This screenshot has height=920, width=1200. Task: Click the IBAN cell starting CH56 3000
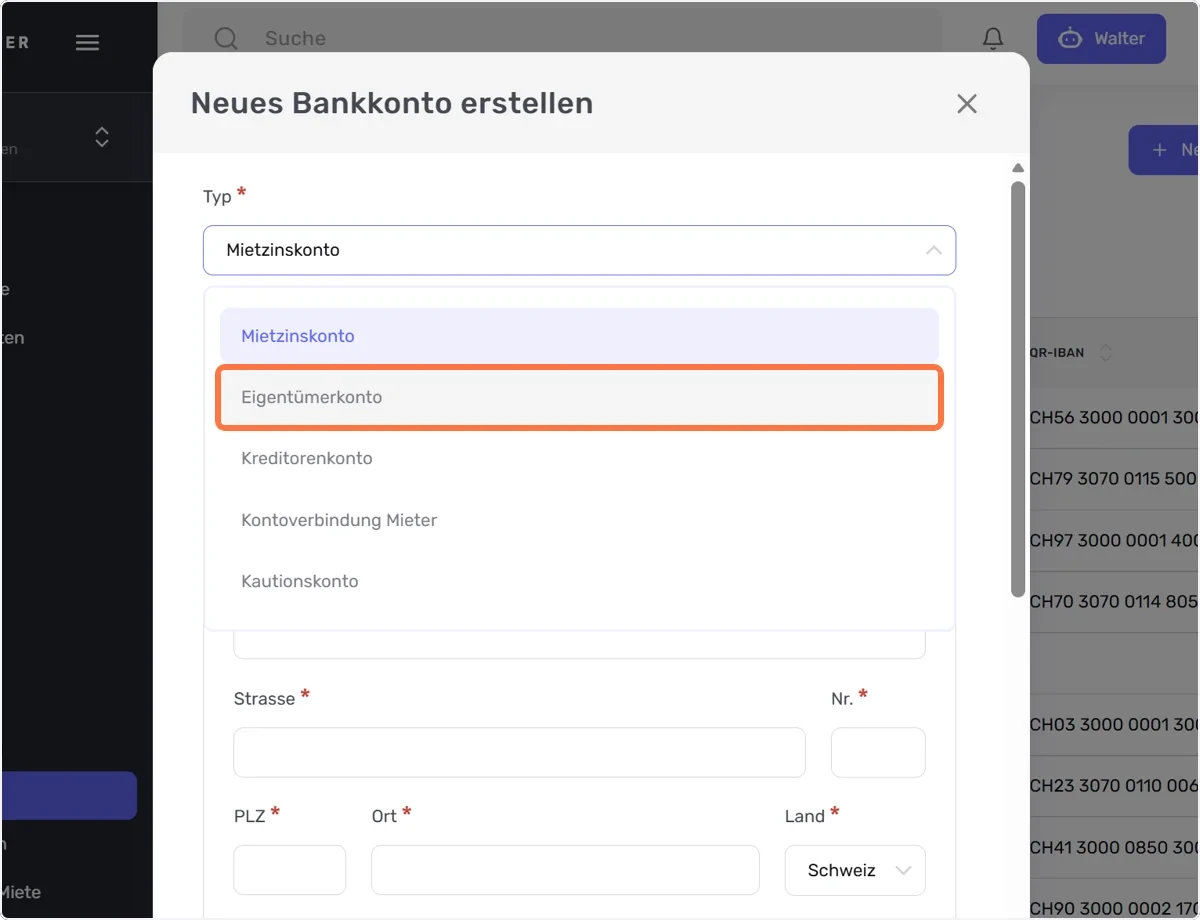click(1113, 417)
